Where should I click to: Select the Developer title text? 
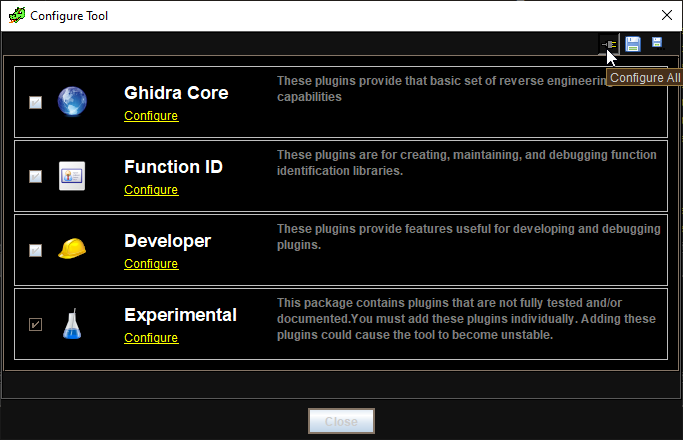click(x=167, y=241)
